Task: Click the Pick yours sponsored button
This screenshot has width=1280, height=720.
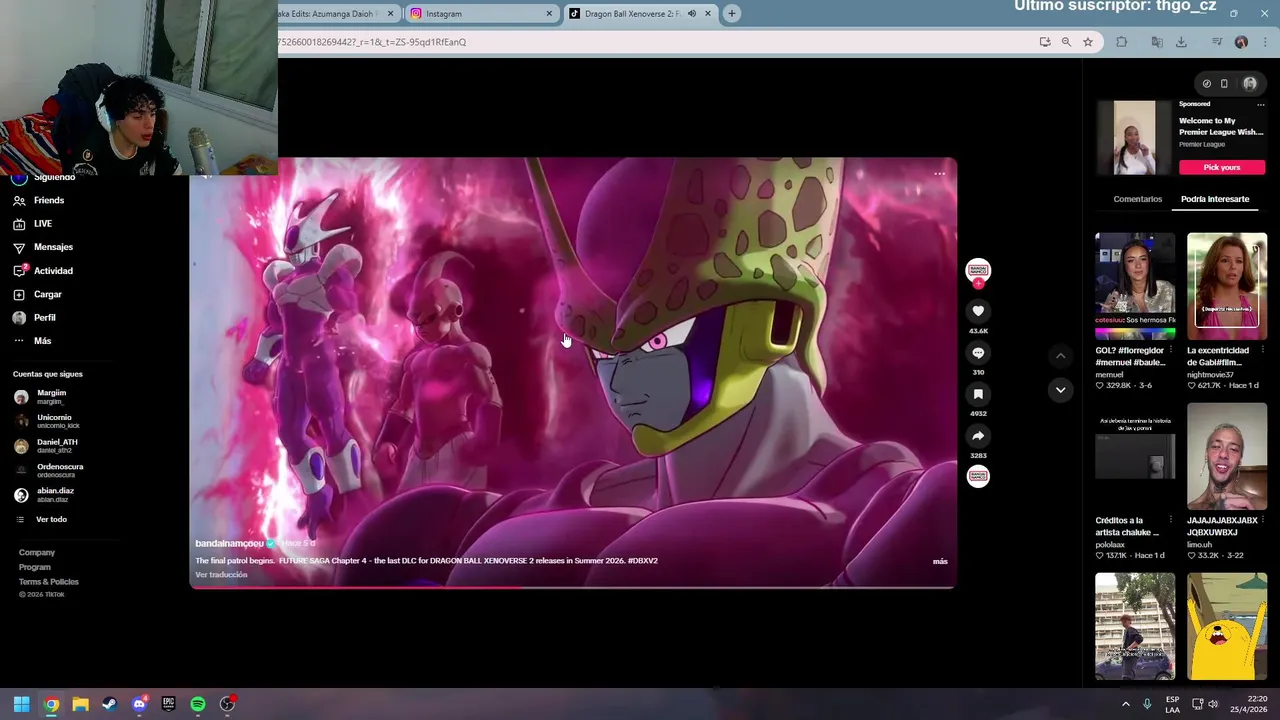Action: (1222, 167)
